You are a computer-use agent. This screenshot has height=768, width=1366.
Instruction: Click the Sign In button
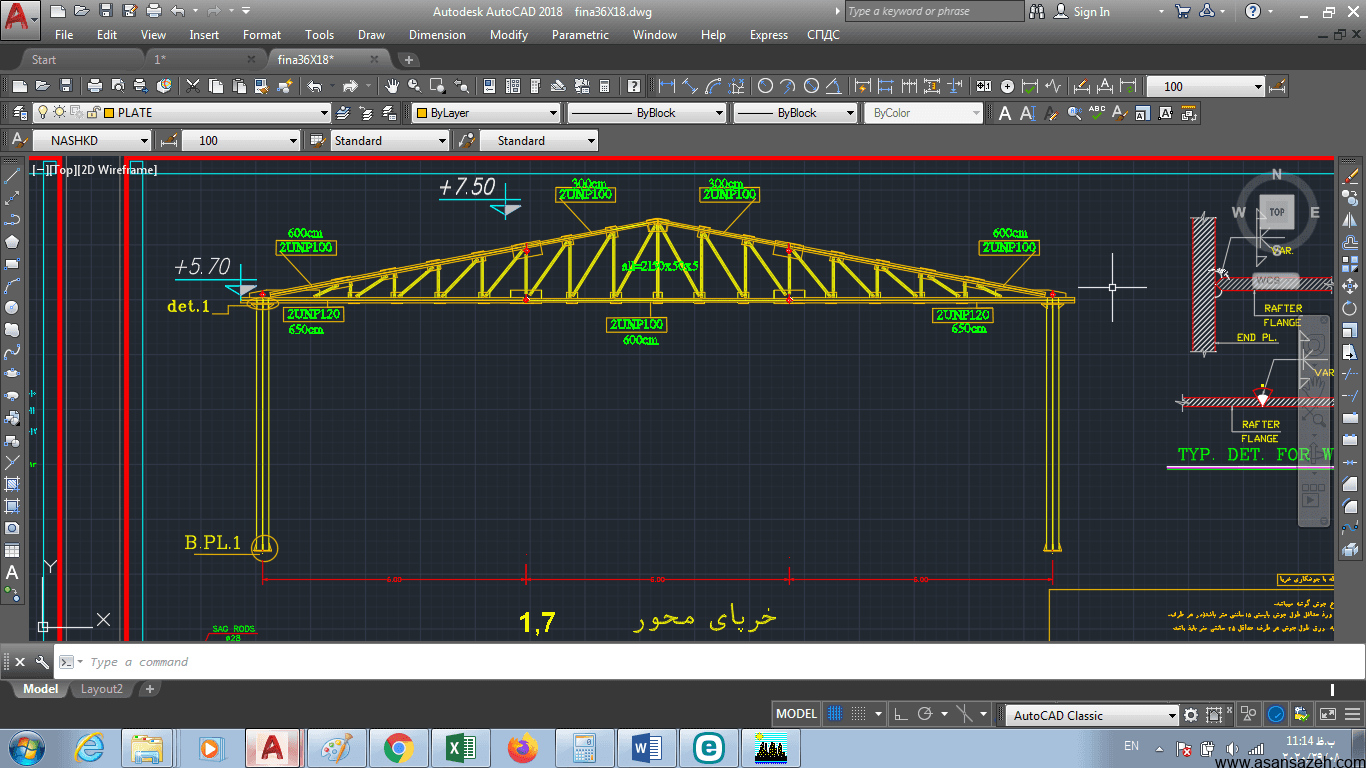click(1091, 12)
